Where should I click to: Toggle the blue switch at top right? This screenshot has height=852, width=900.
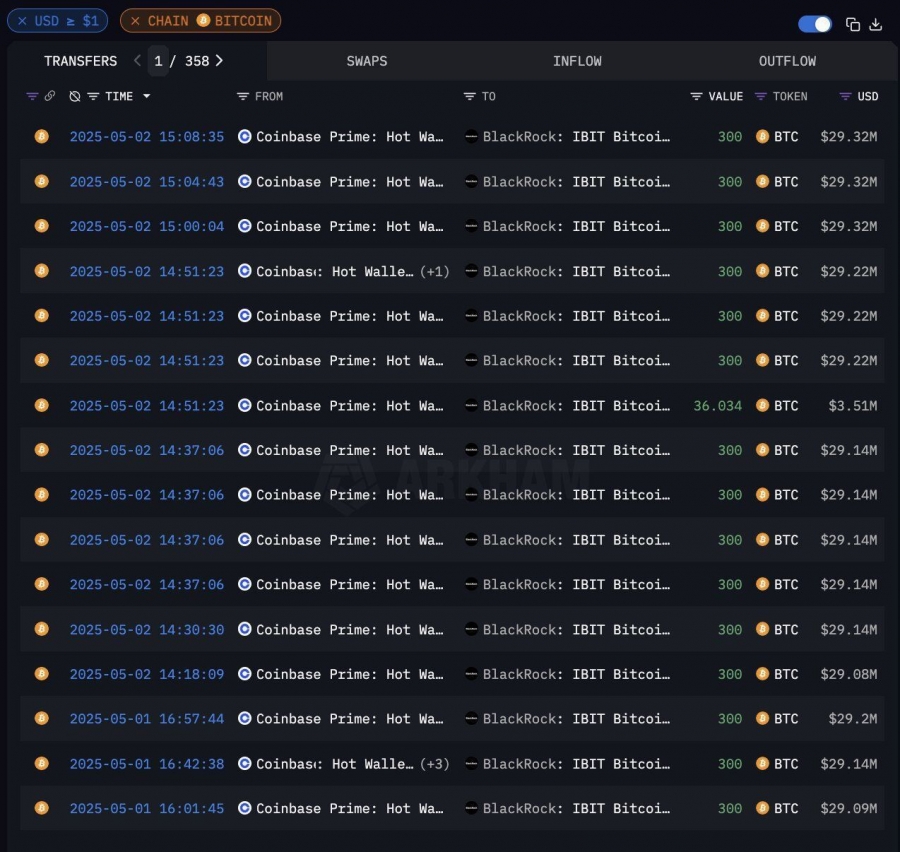point(814,24)
